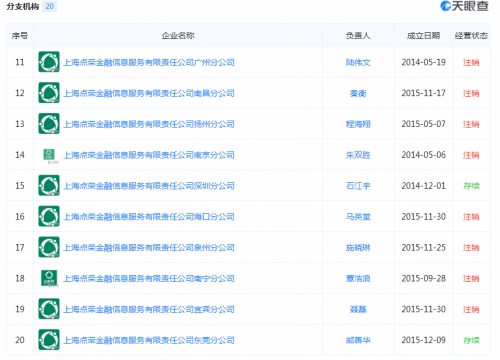Viewport: 500px width, 360px height.
Task: Click the logo of the 南昌分公司 row
Action: (49, 93)
